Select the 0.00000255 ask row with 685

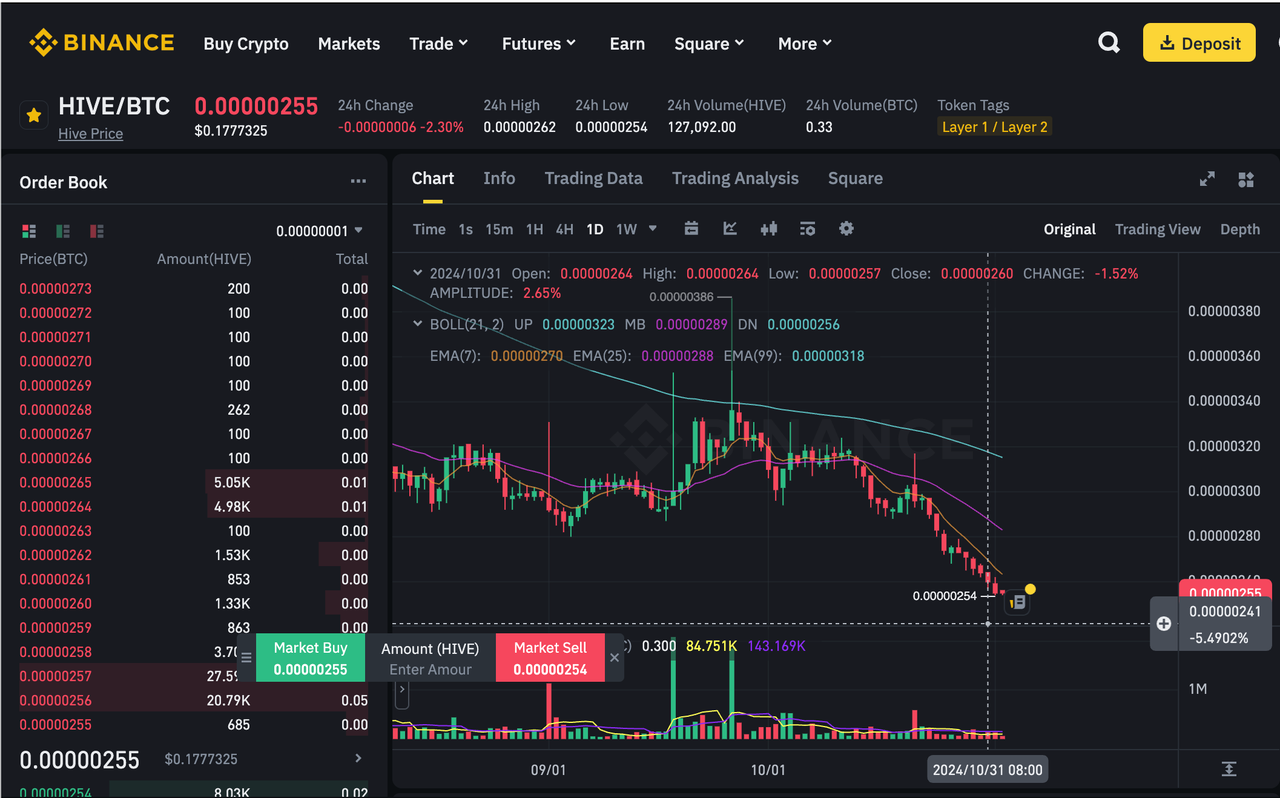[x=193, y=724]
